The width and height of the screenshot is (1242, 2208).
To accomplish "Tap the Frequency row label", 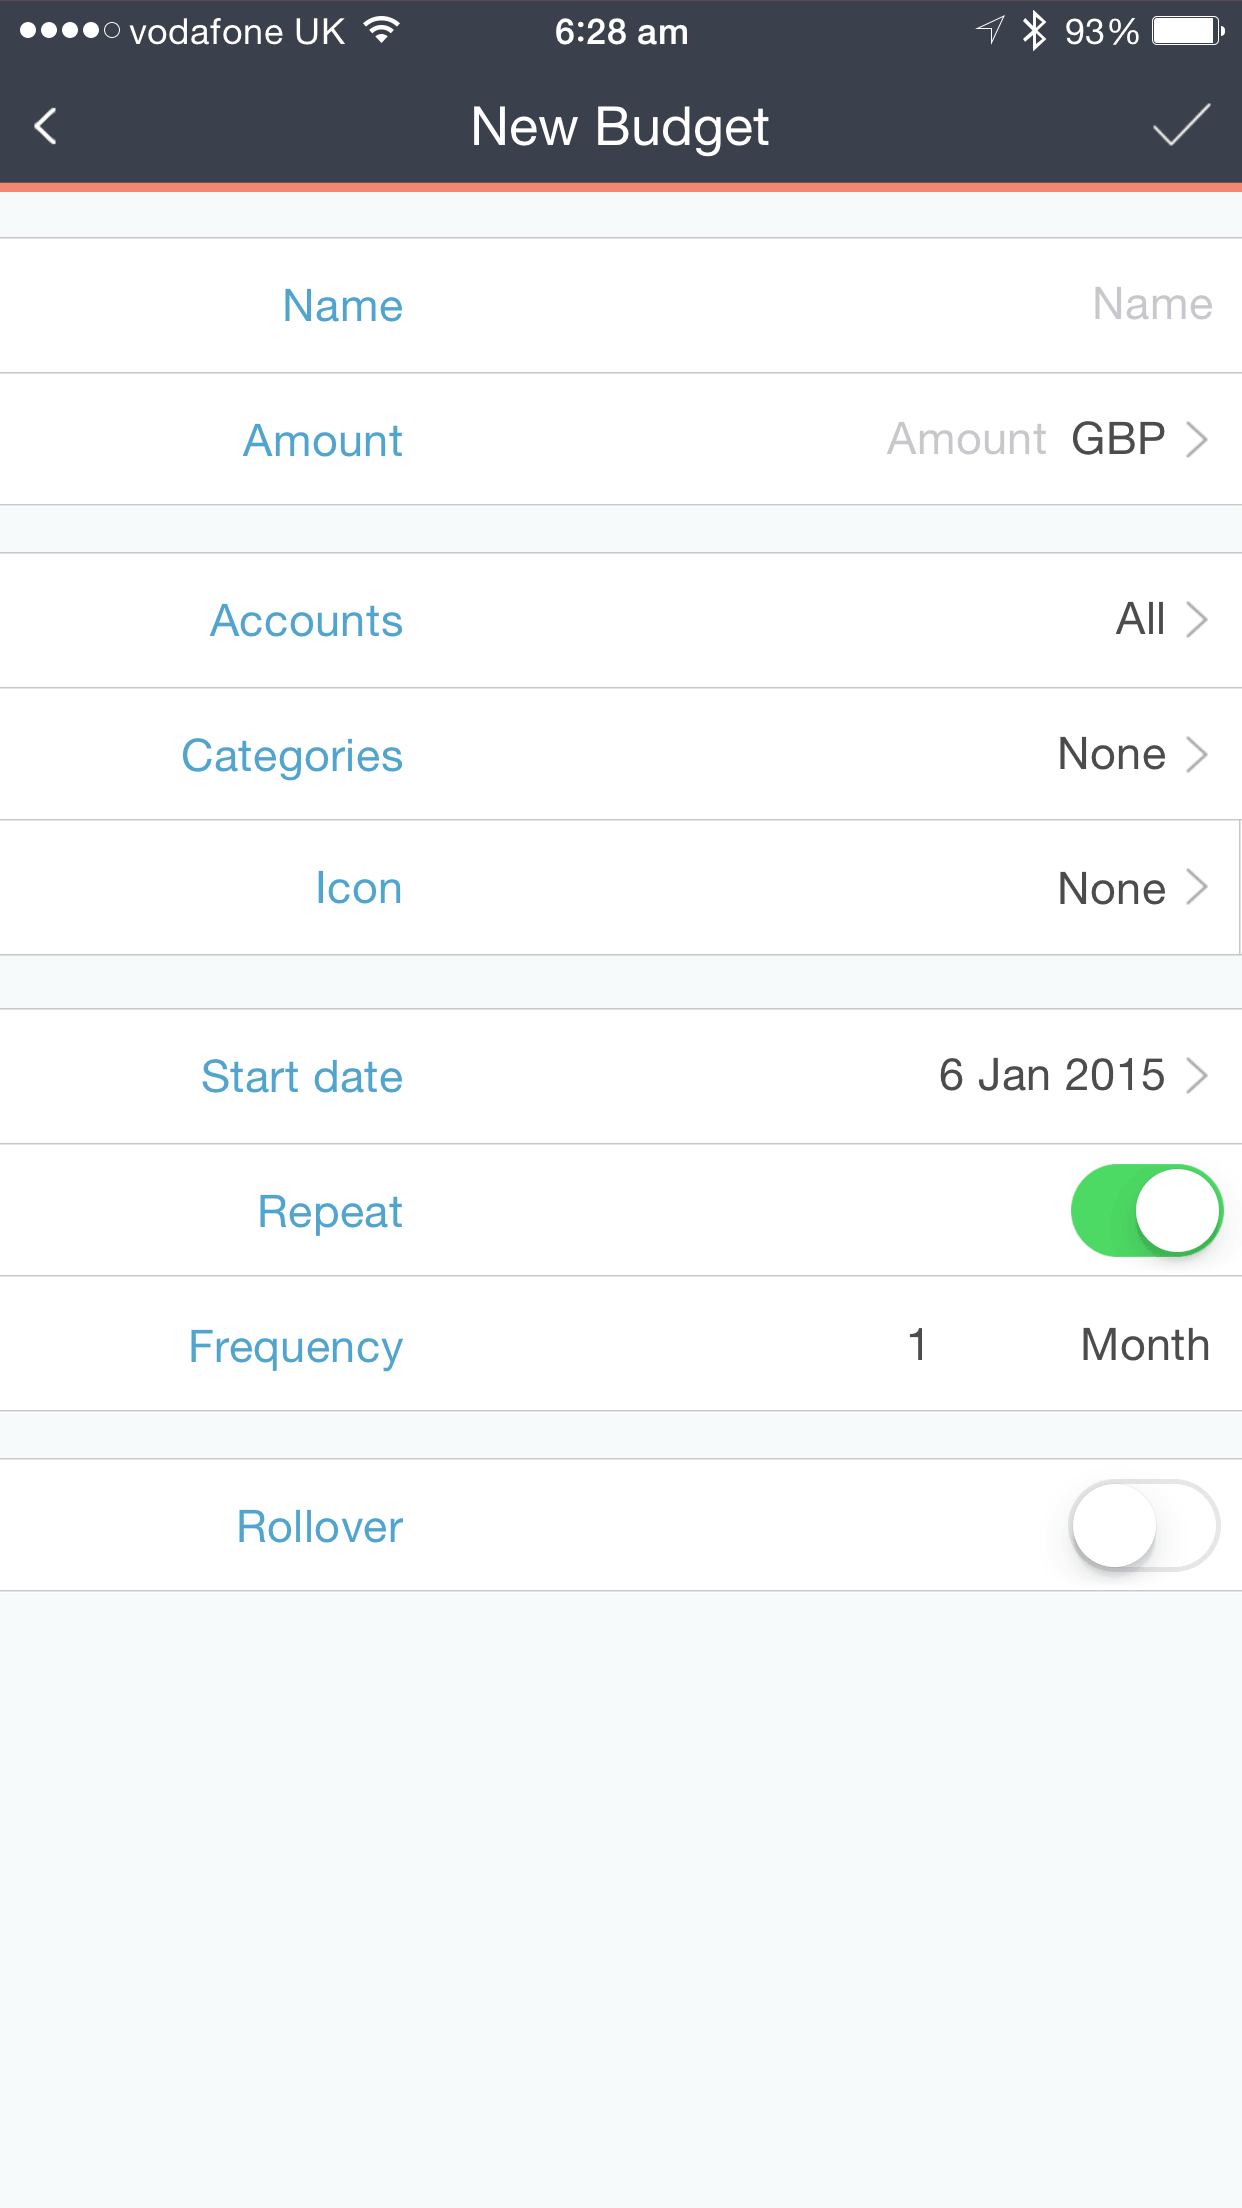I will click(x=296, y=1347).
